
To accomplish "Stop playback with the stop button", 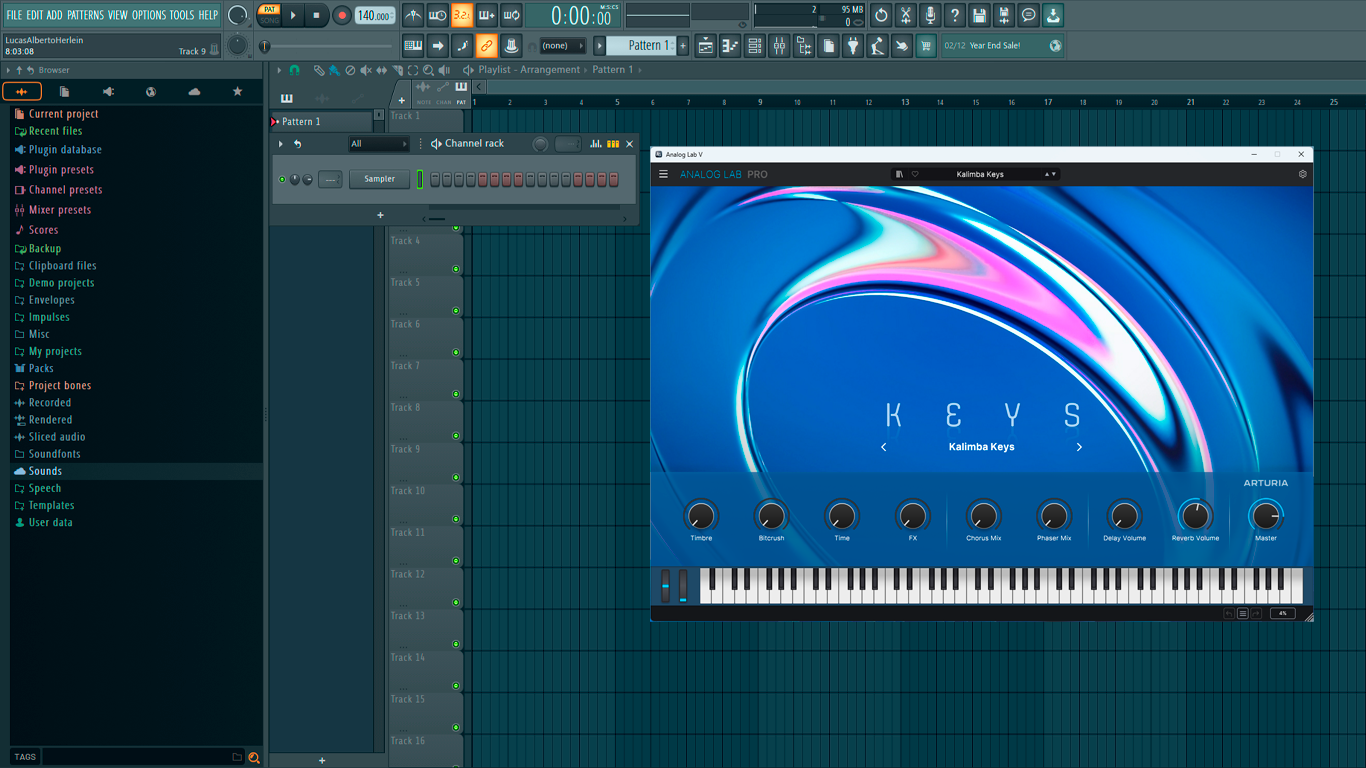I will pos(316,15).
